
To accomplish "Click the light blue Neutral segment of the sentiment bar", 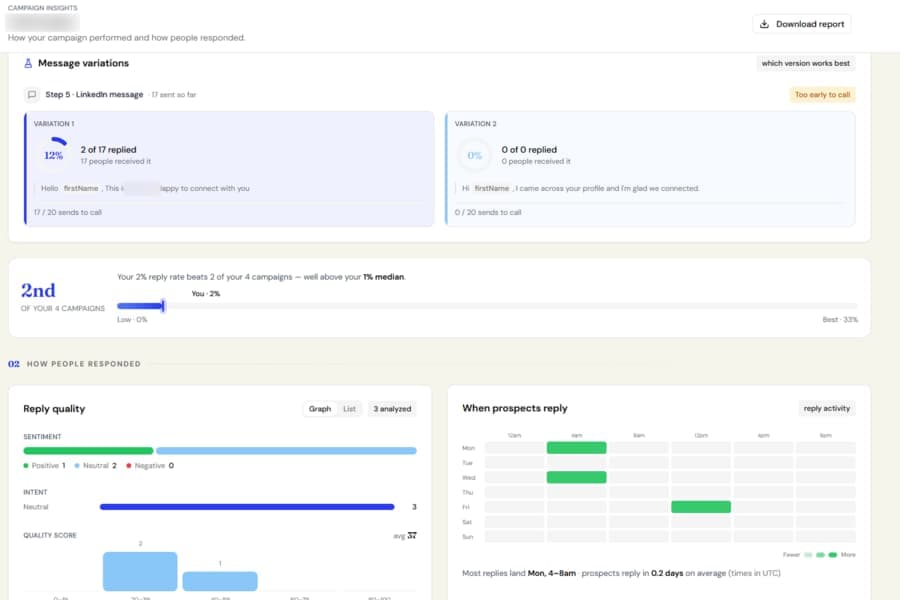I will tap(286, 451).
